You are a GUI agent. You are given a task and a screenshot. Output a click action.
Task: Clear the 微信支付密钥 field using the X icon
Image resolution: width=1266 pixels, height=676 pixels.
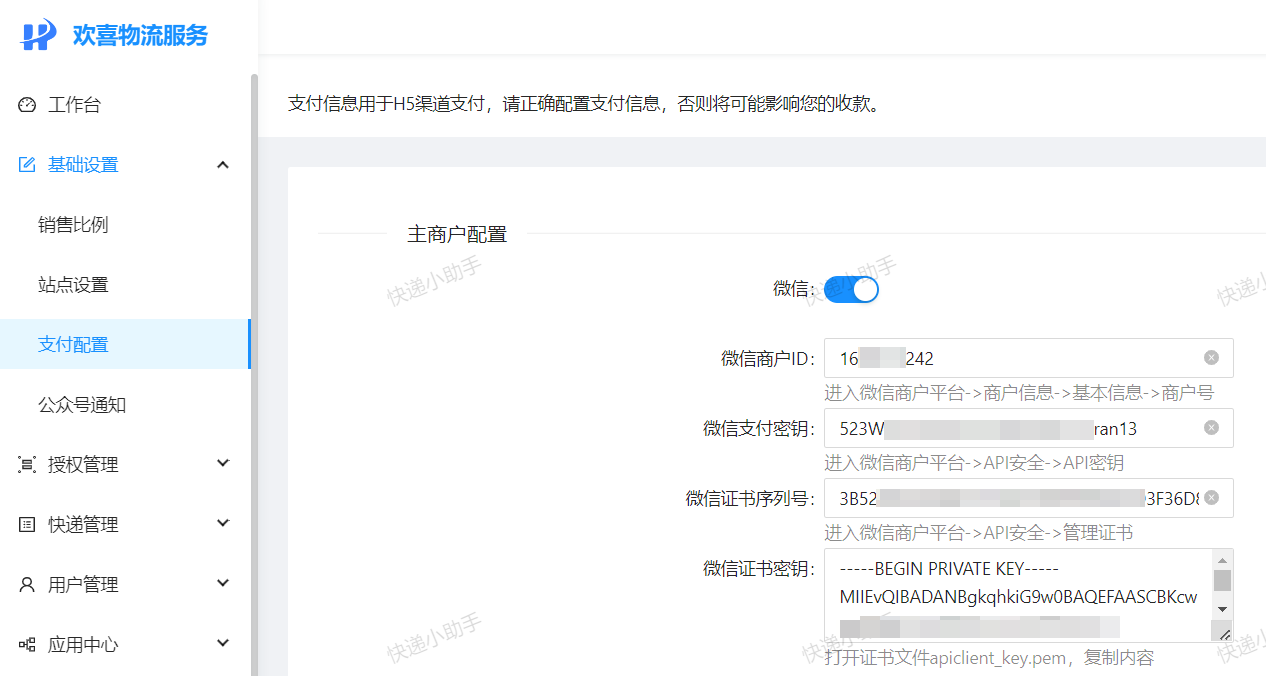[1211, 428]
